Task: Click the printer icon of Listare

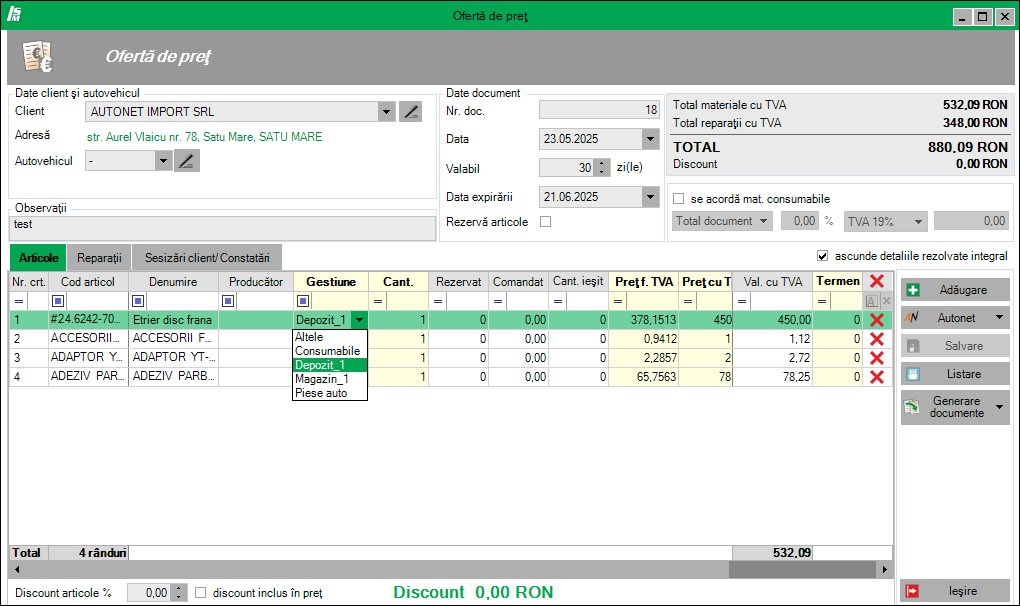Action: pyautogui.click(x=913, y=374)
